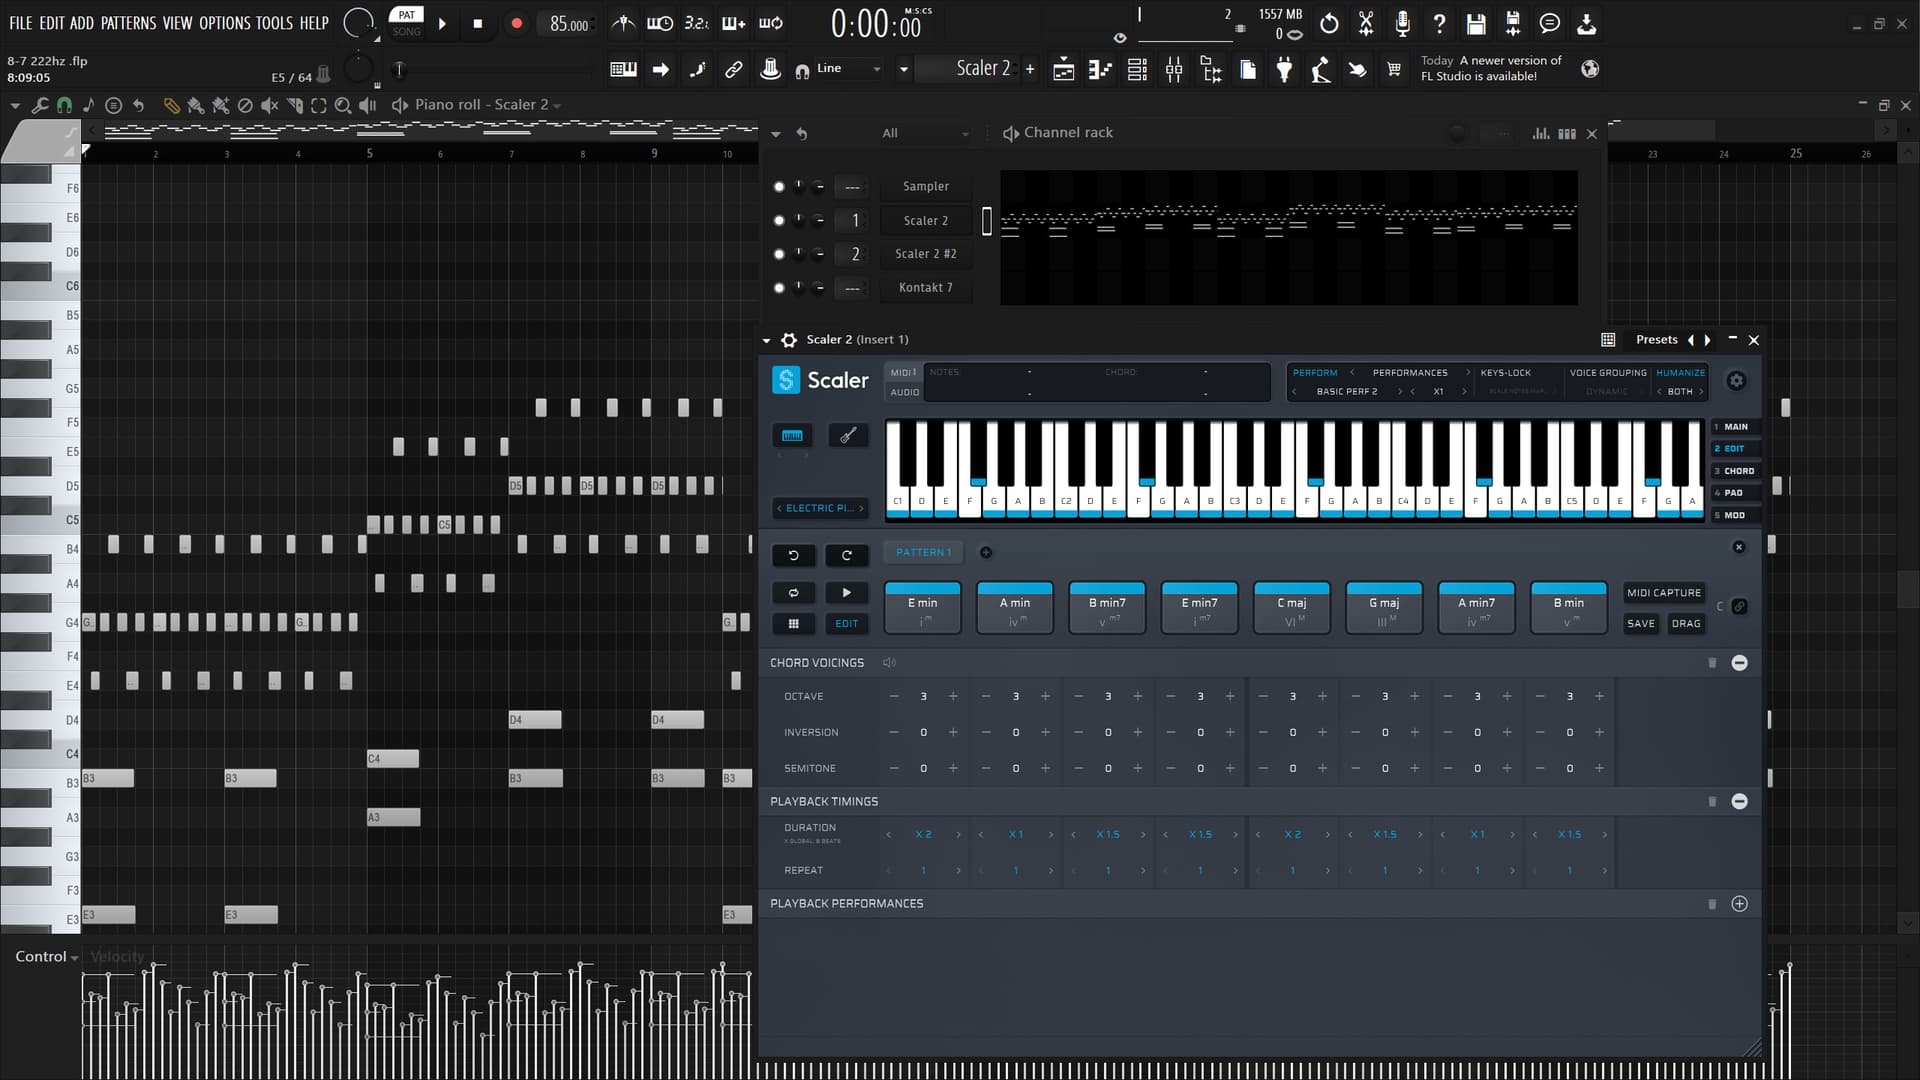Click the main pitch slider knob
Screen dimensions: 1920x1080
(x=358, y=69)
